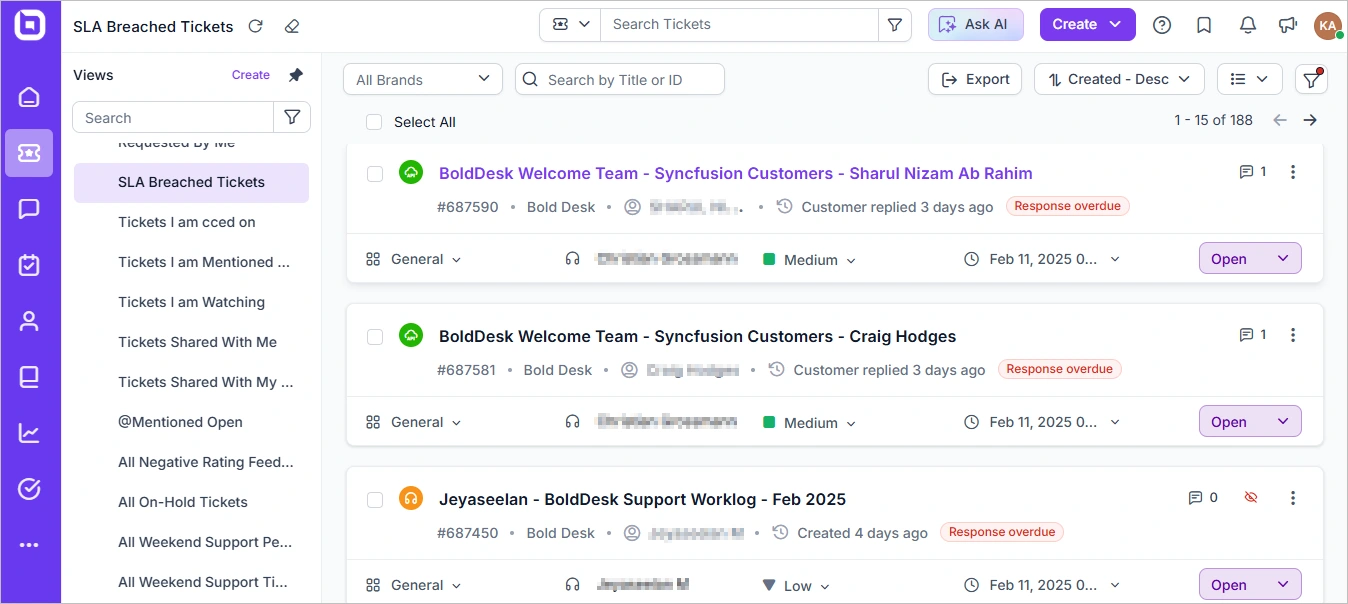Change Open status on ticket #687590
The width and height of the screenshot is (1348, 604).
pos(1250,259)
